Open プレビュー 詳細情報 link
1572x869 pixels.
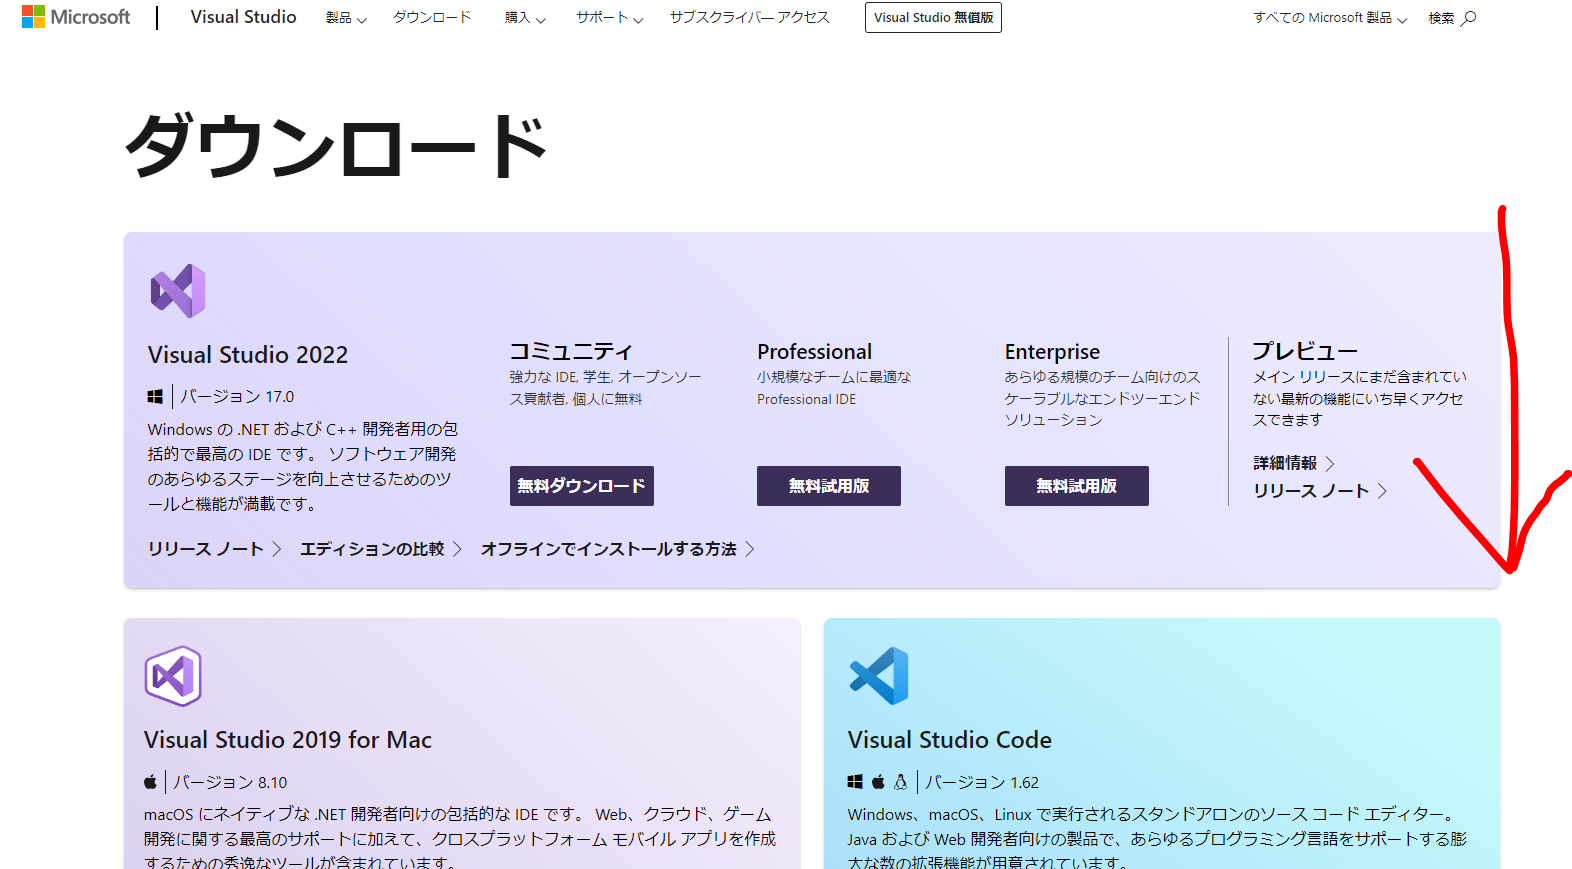tap(1293, 463)
